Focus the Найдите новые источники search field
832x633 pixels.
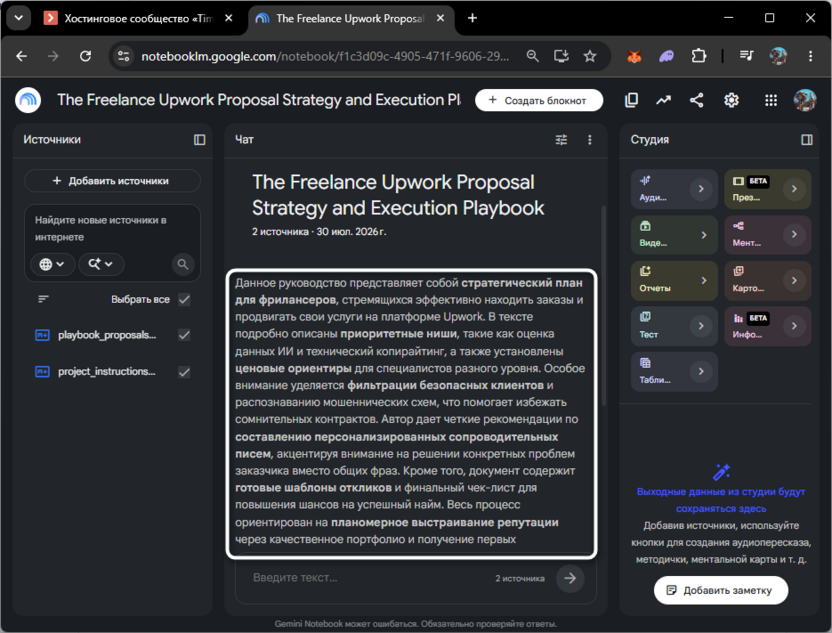point(112,229)
